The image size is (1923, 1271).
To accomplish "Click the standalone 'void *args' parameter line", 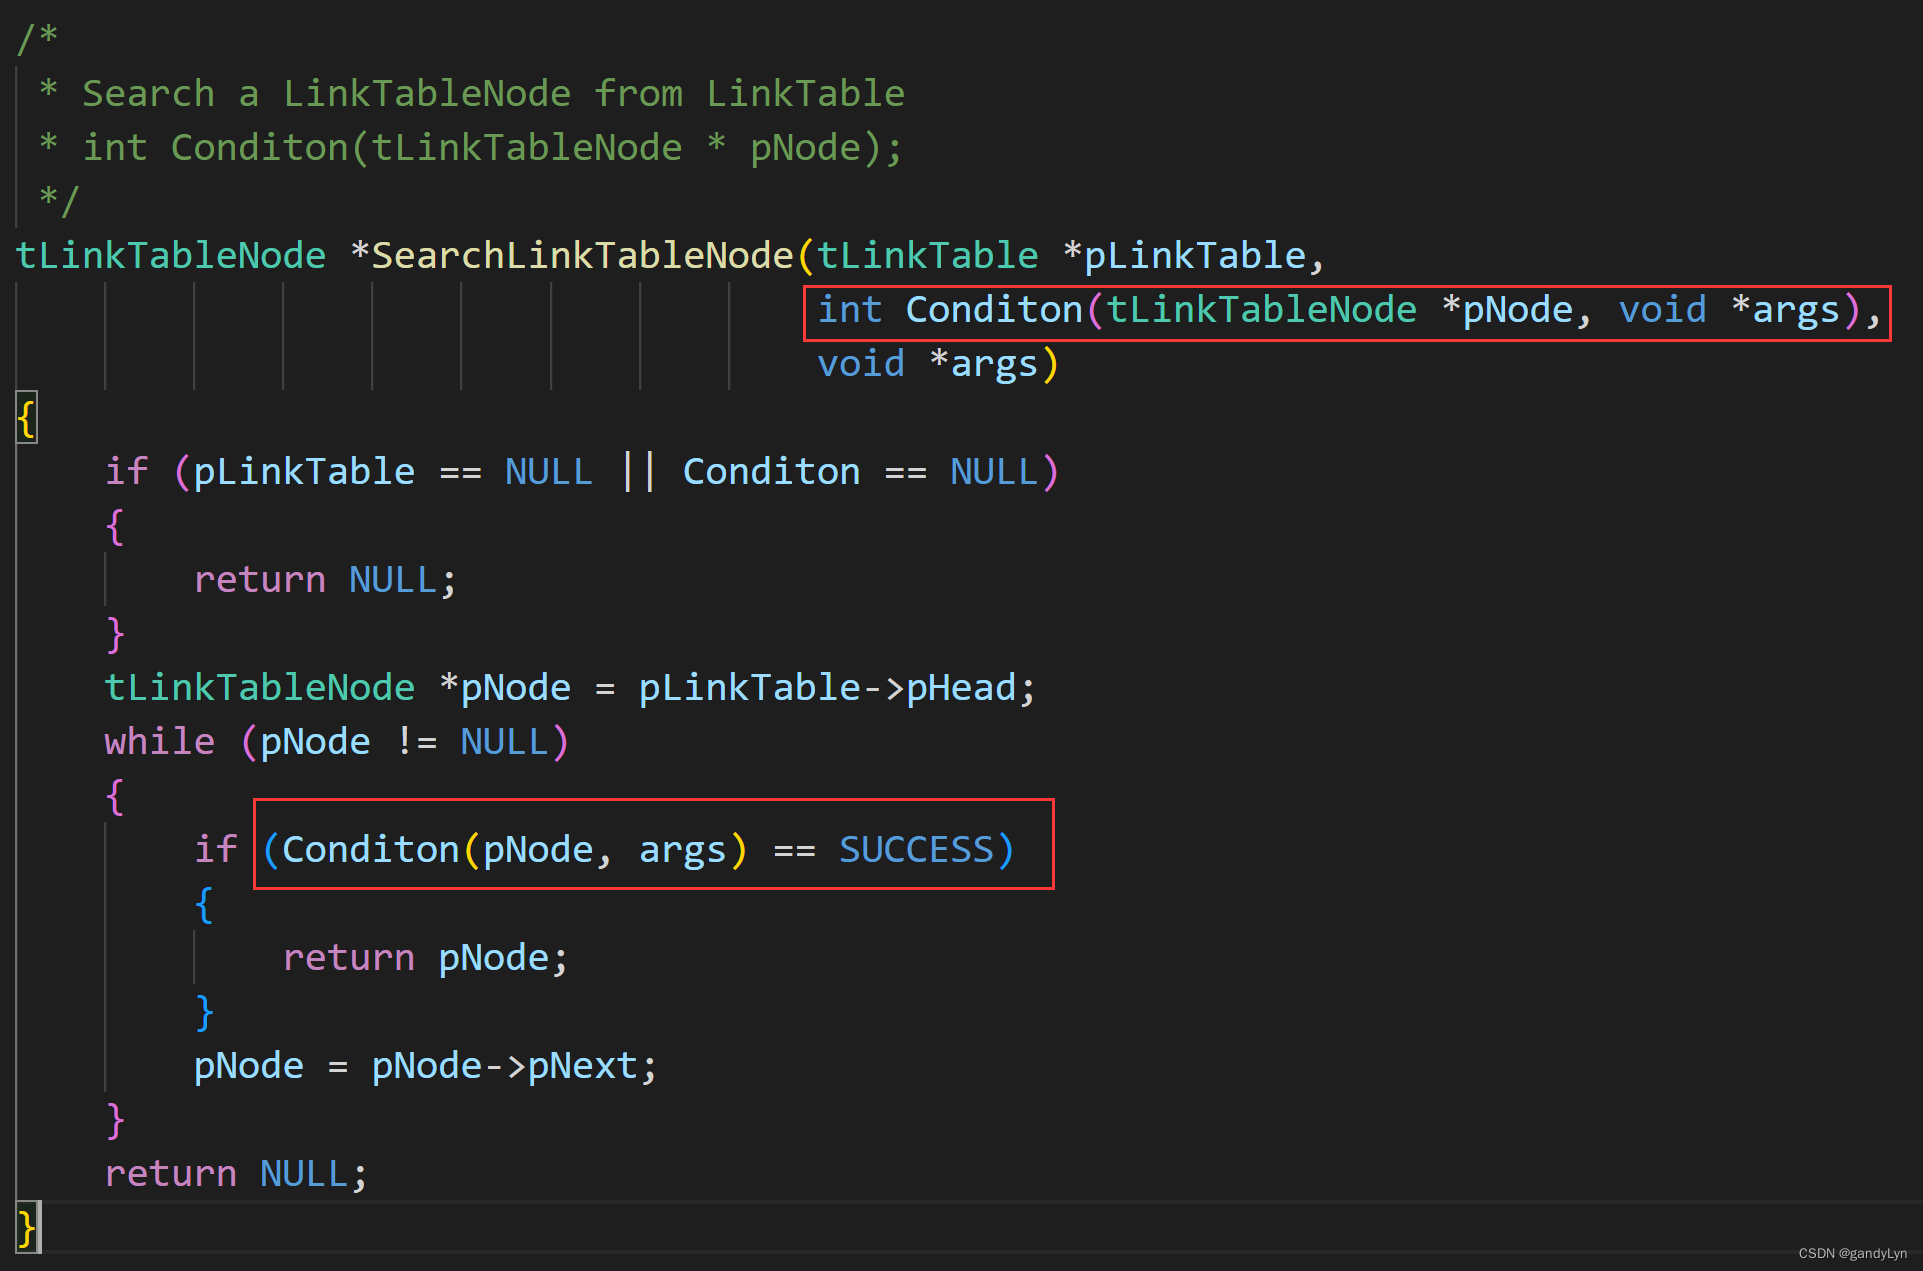I will click(x=937, y=364).
